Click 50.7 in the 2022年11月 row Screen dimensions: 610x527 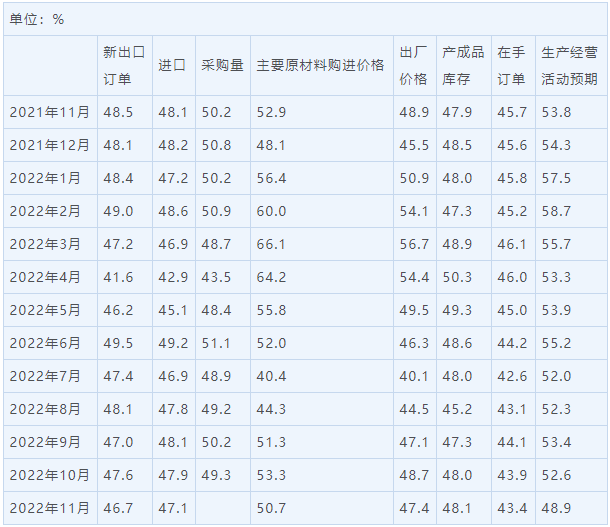(x=271, y=509)
